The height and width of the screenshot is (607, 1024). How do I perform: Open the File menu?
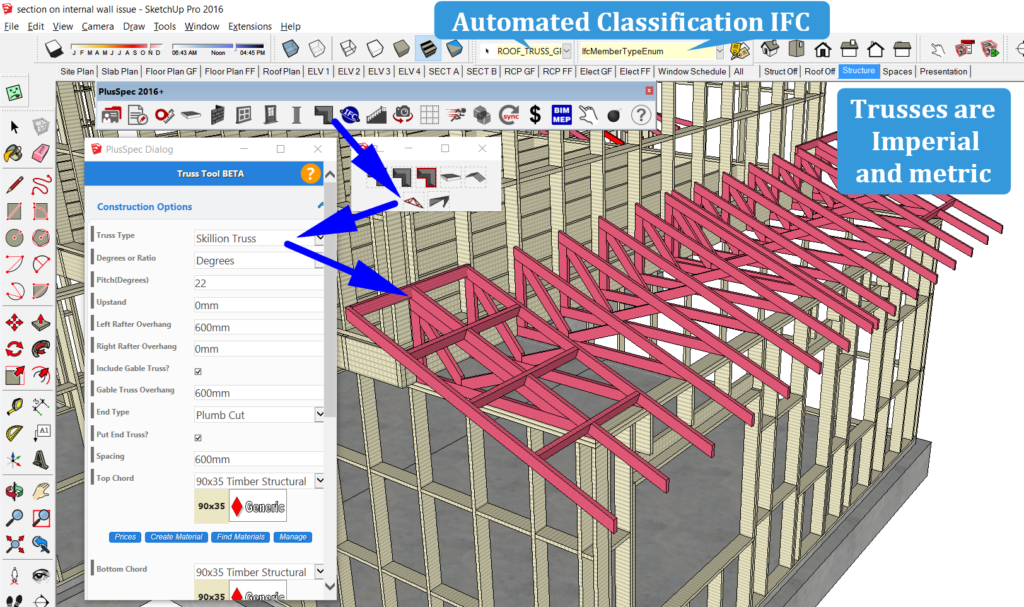click(x=11, y=26)
